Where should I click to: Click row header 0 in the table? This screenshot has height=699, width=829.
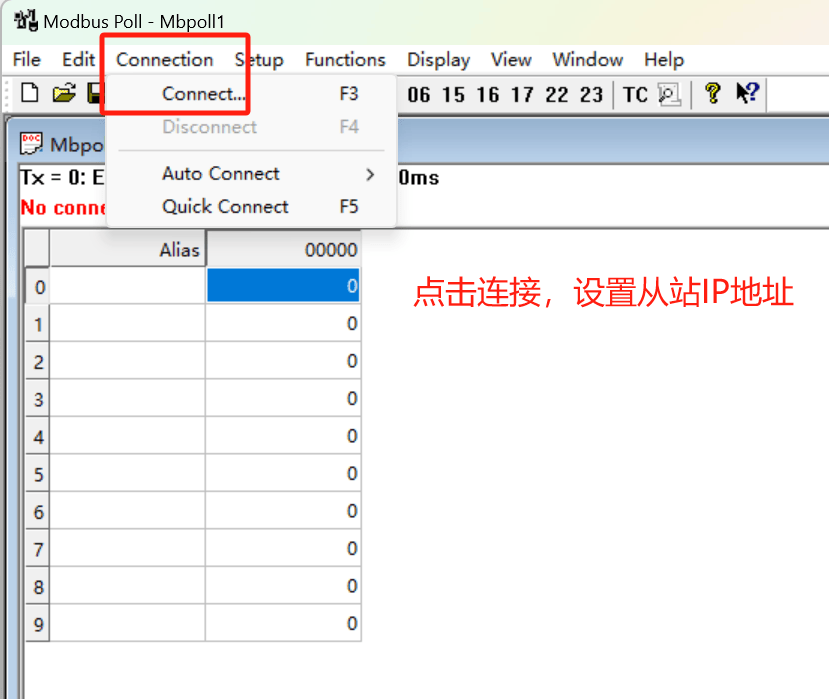tap(38, 286)
